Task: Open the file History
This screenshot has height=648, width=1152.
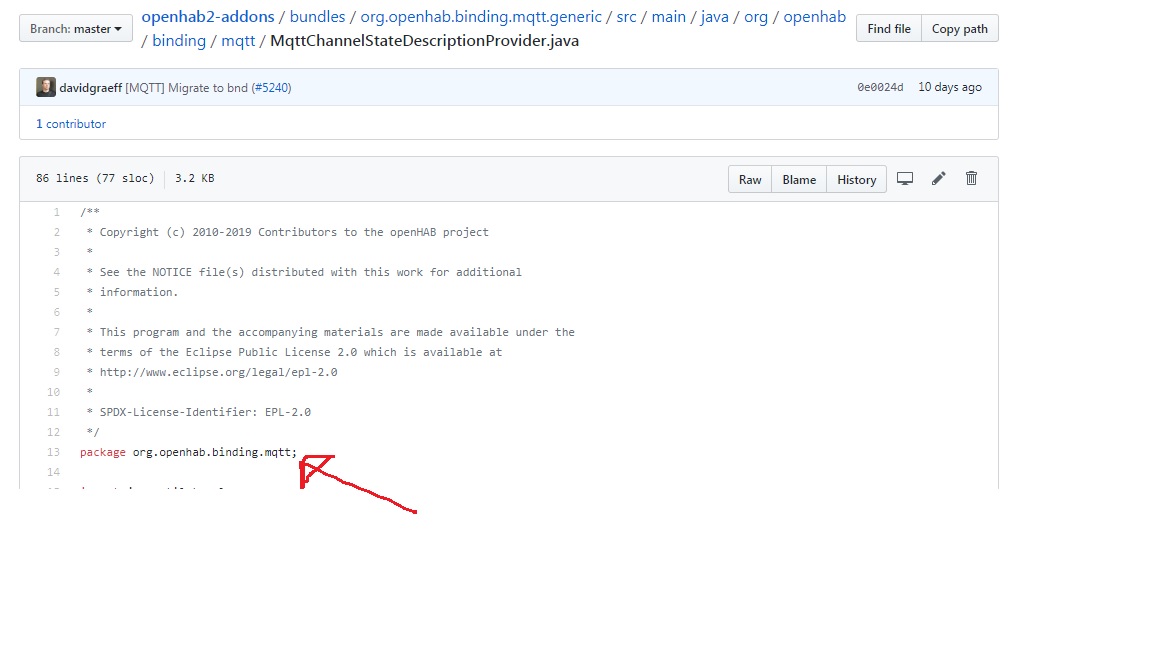Action: pos(857,179)
